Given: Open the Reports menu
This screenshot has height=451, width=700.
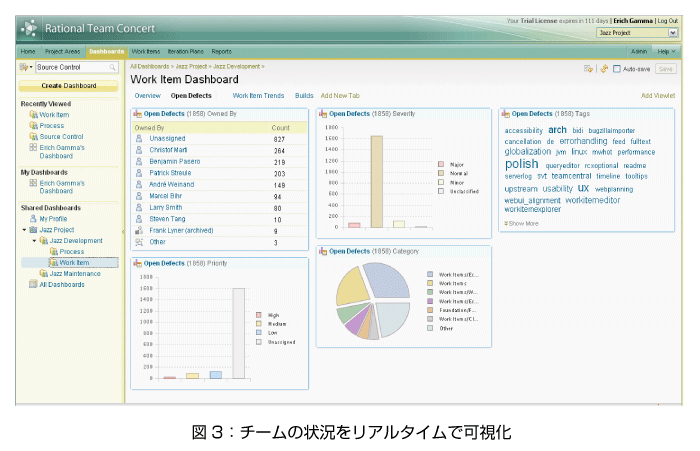Looking at the screenshot, I should pos(221,51).
